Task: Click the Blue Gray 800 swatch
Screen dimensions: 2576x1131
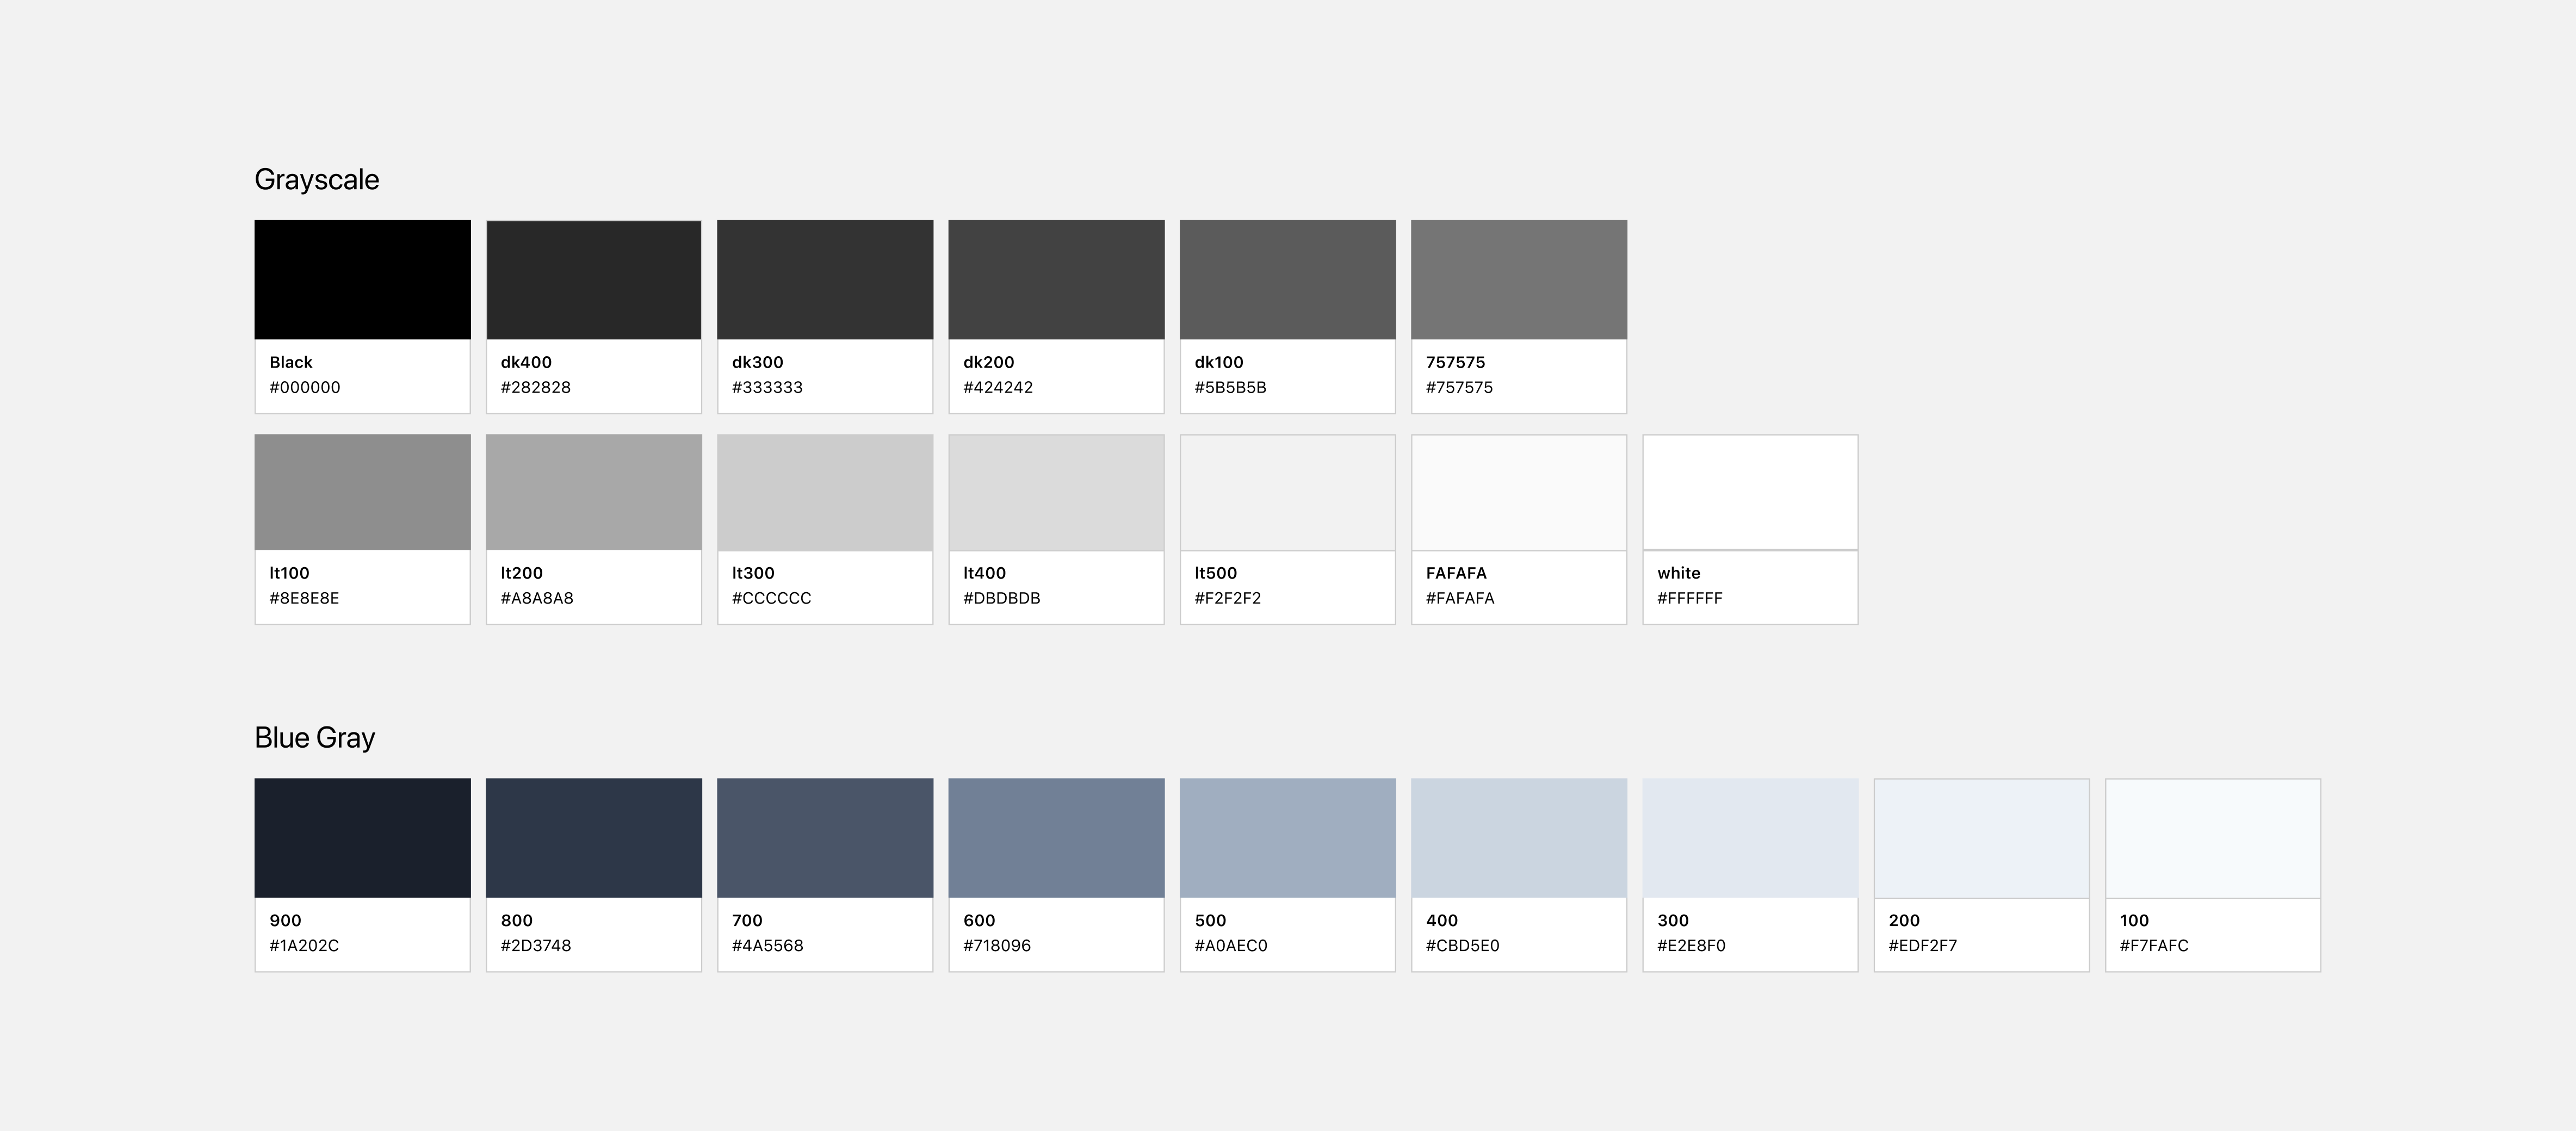Action: [593, 838]
